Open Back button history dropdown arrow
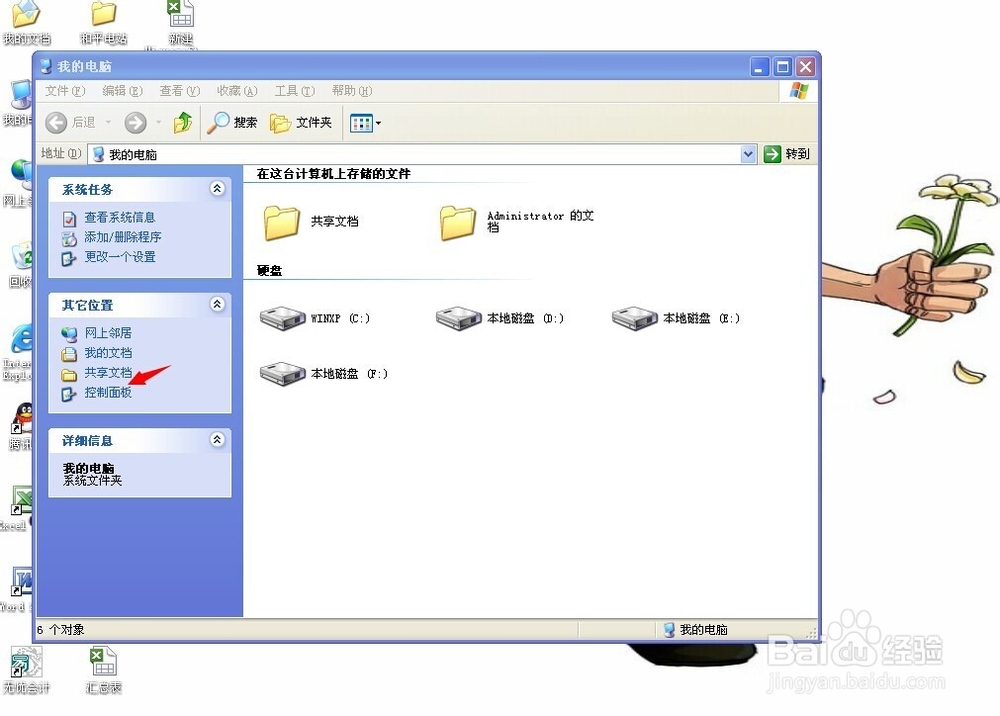This screenshot has height=716, width=1000. click(x=108, y=122)
